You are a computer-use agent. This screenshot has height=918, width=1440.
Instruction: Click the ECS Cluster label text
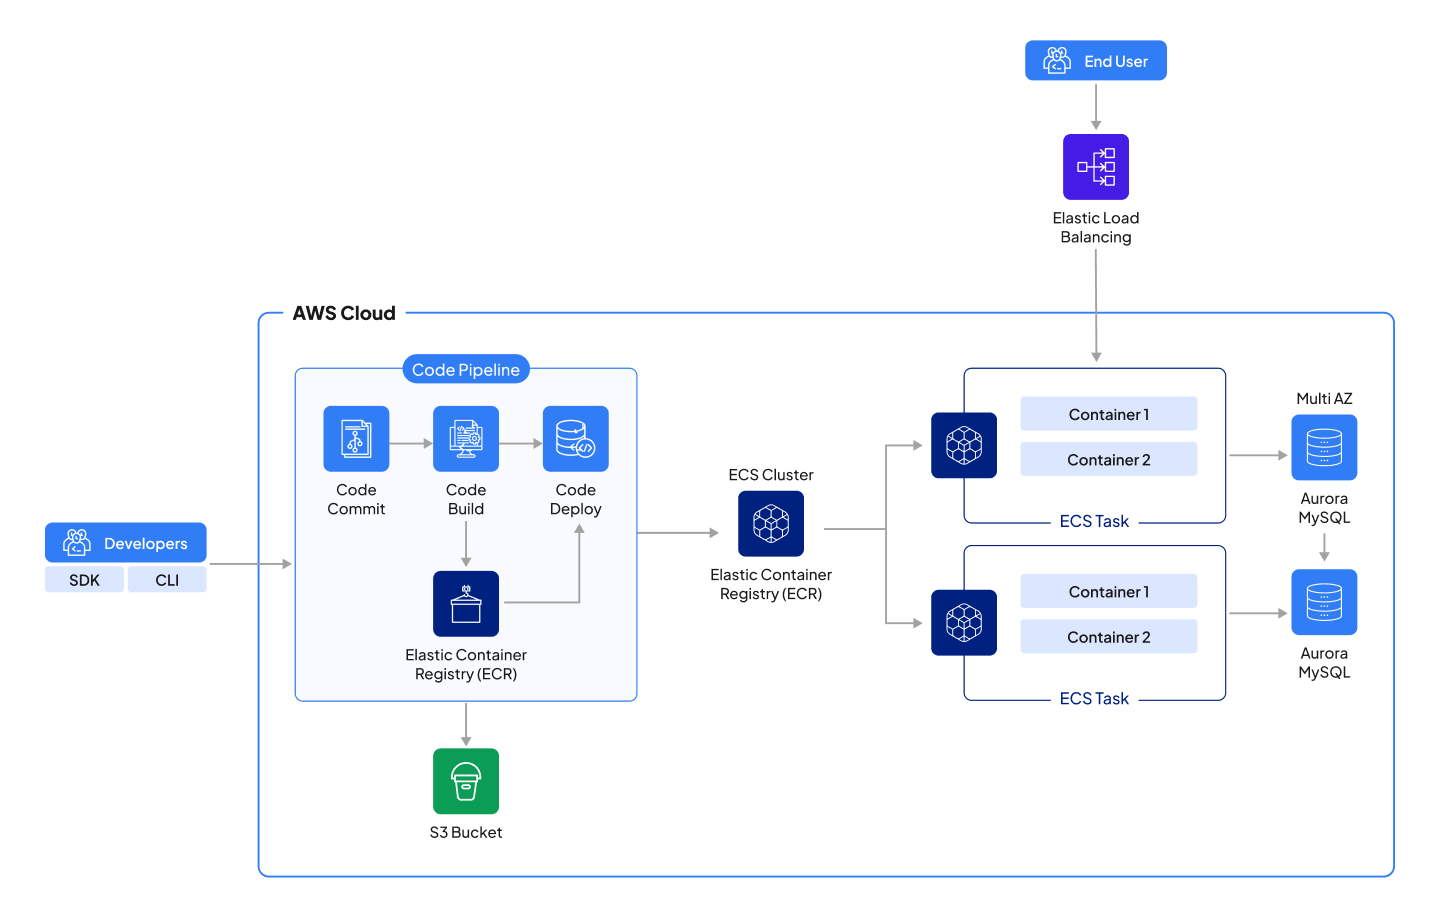pos(771,474)
